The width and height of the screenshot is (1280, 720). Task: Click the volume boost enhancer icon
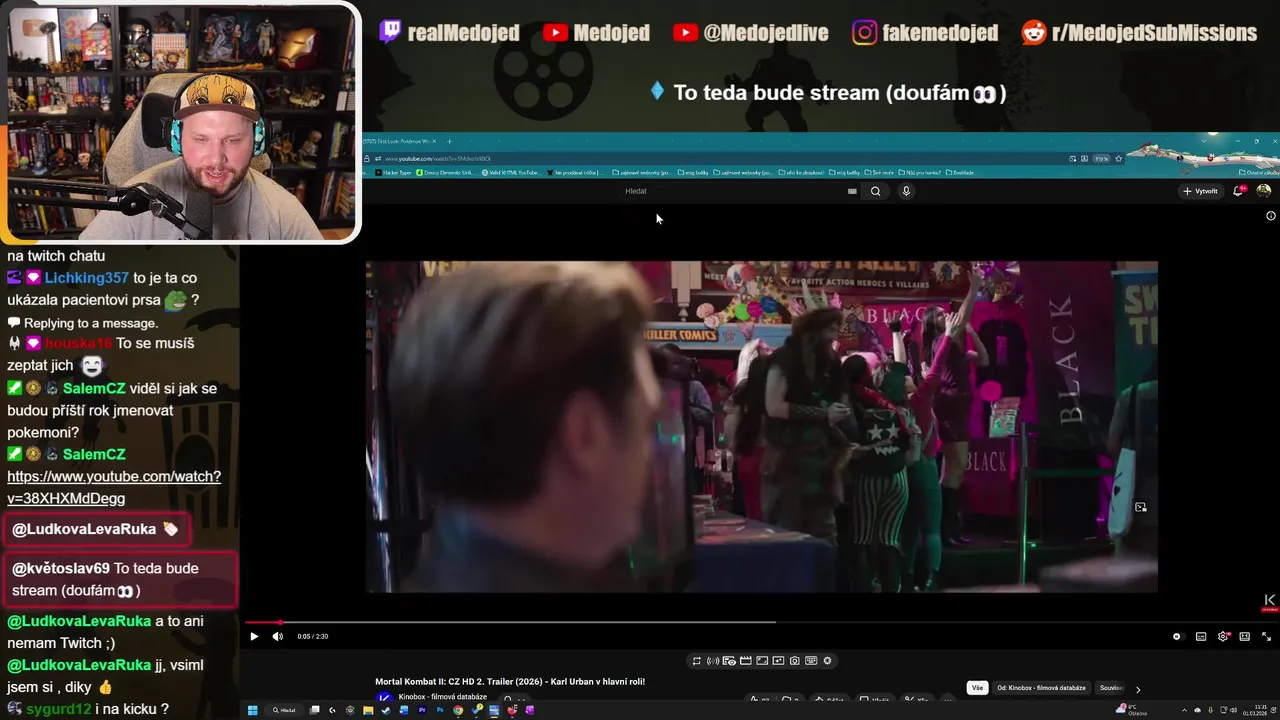(713, 661)
